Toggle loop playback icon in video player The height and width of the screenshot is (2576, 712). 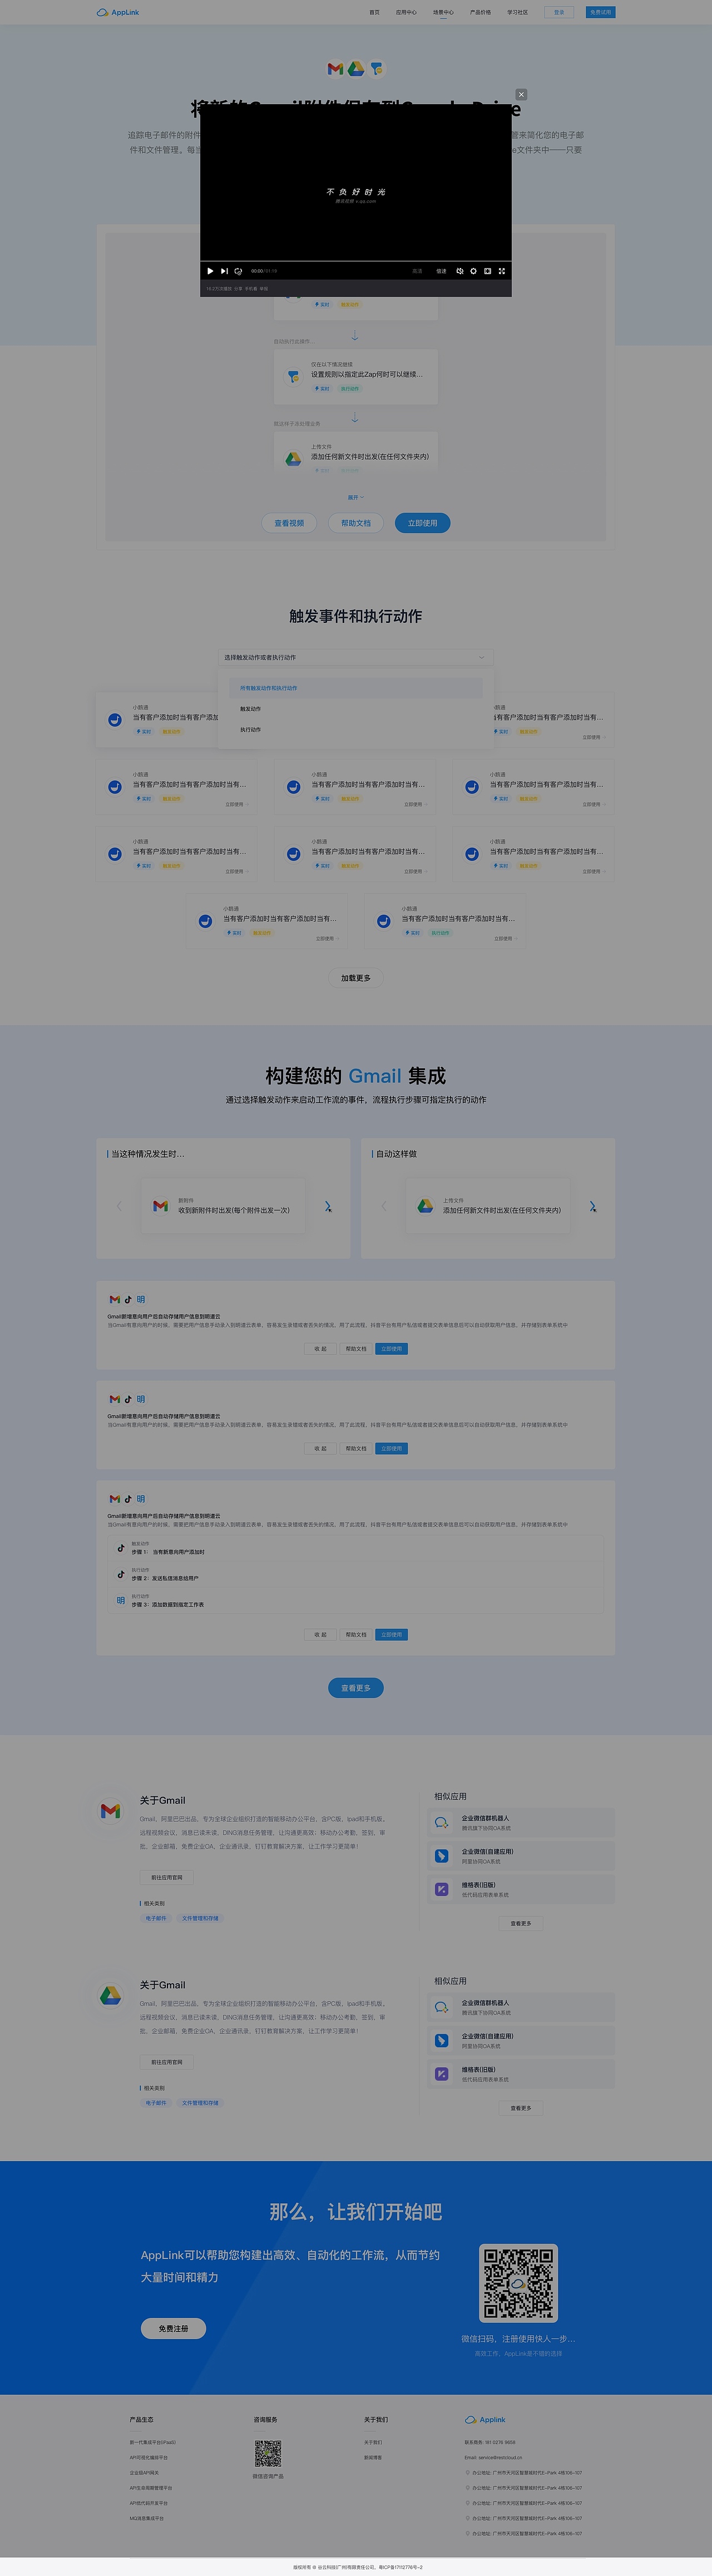pos(238,271)
